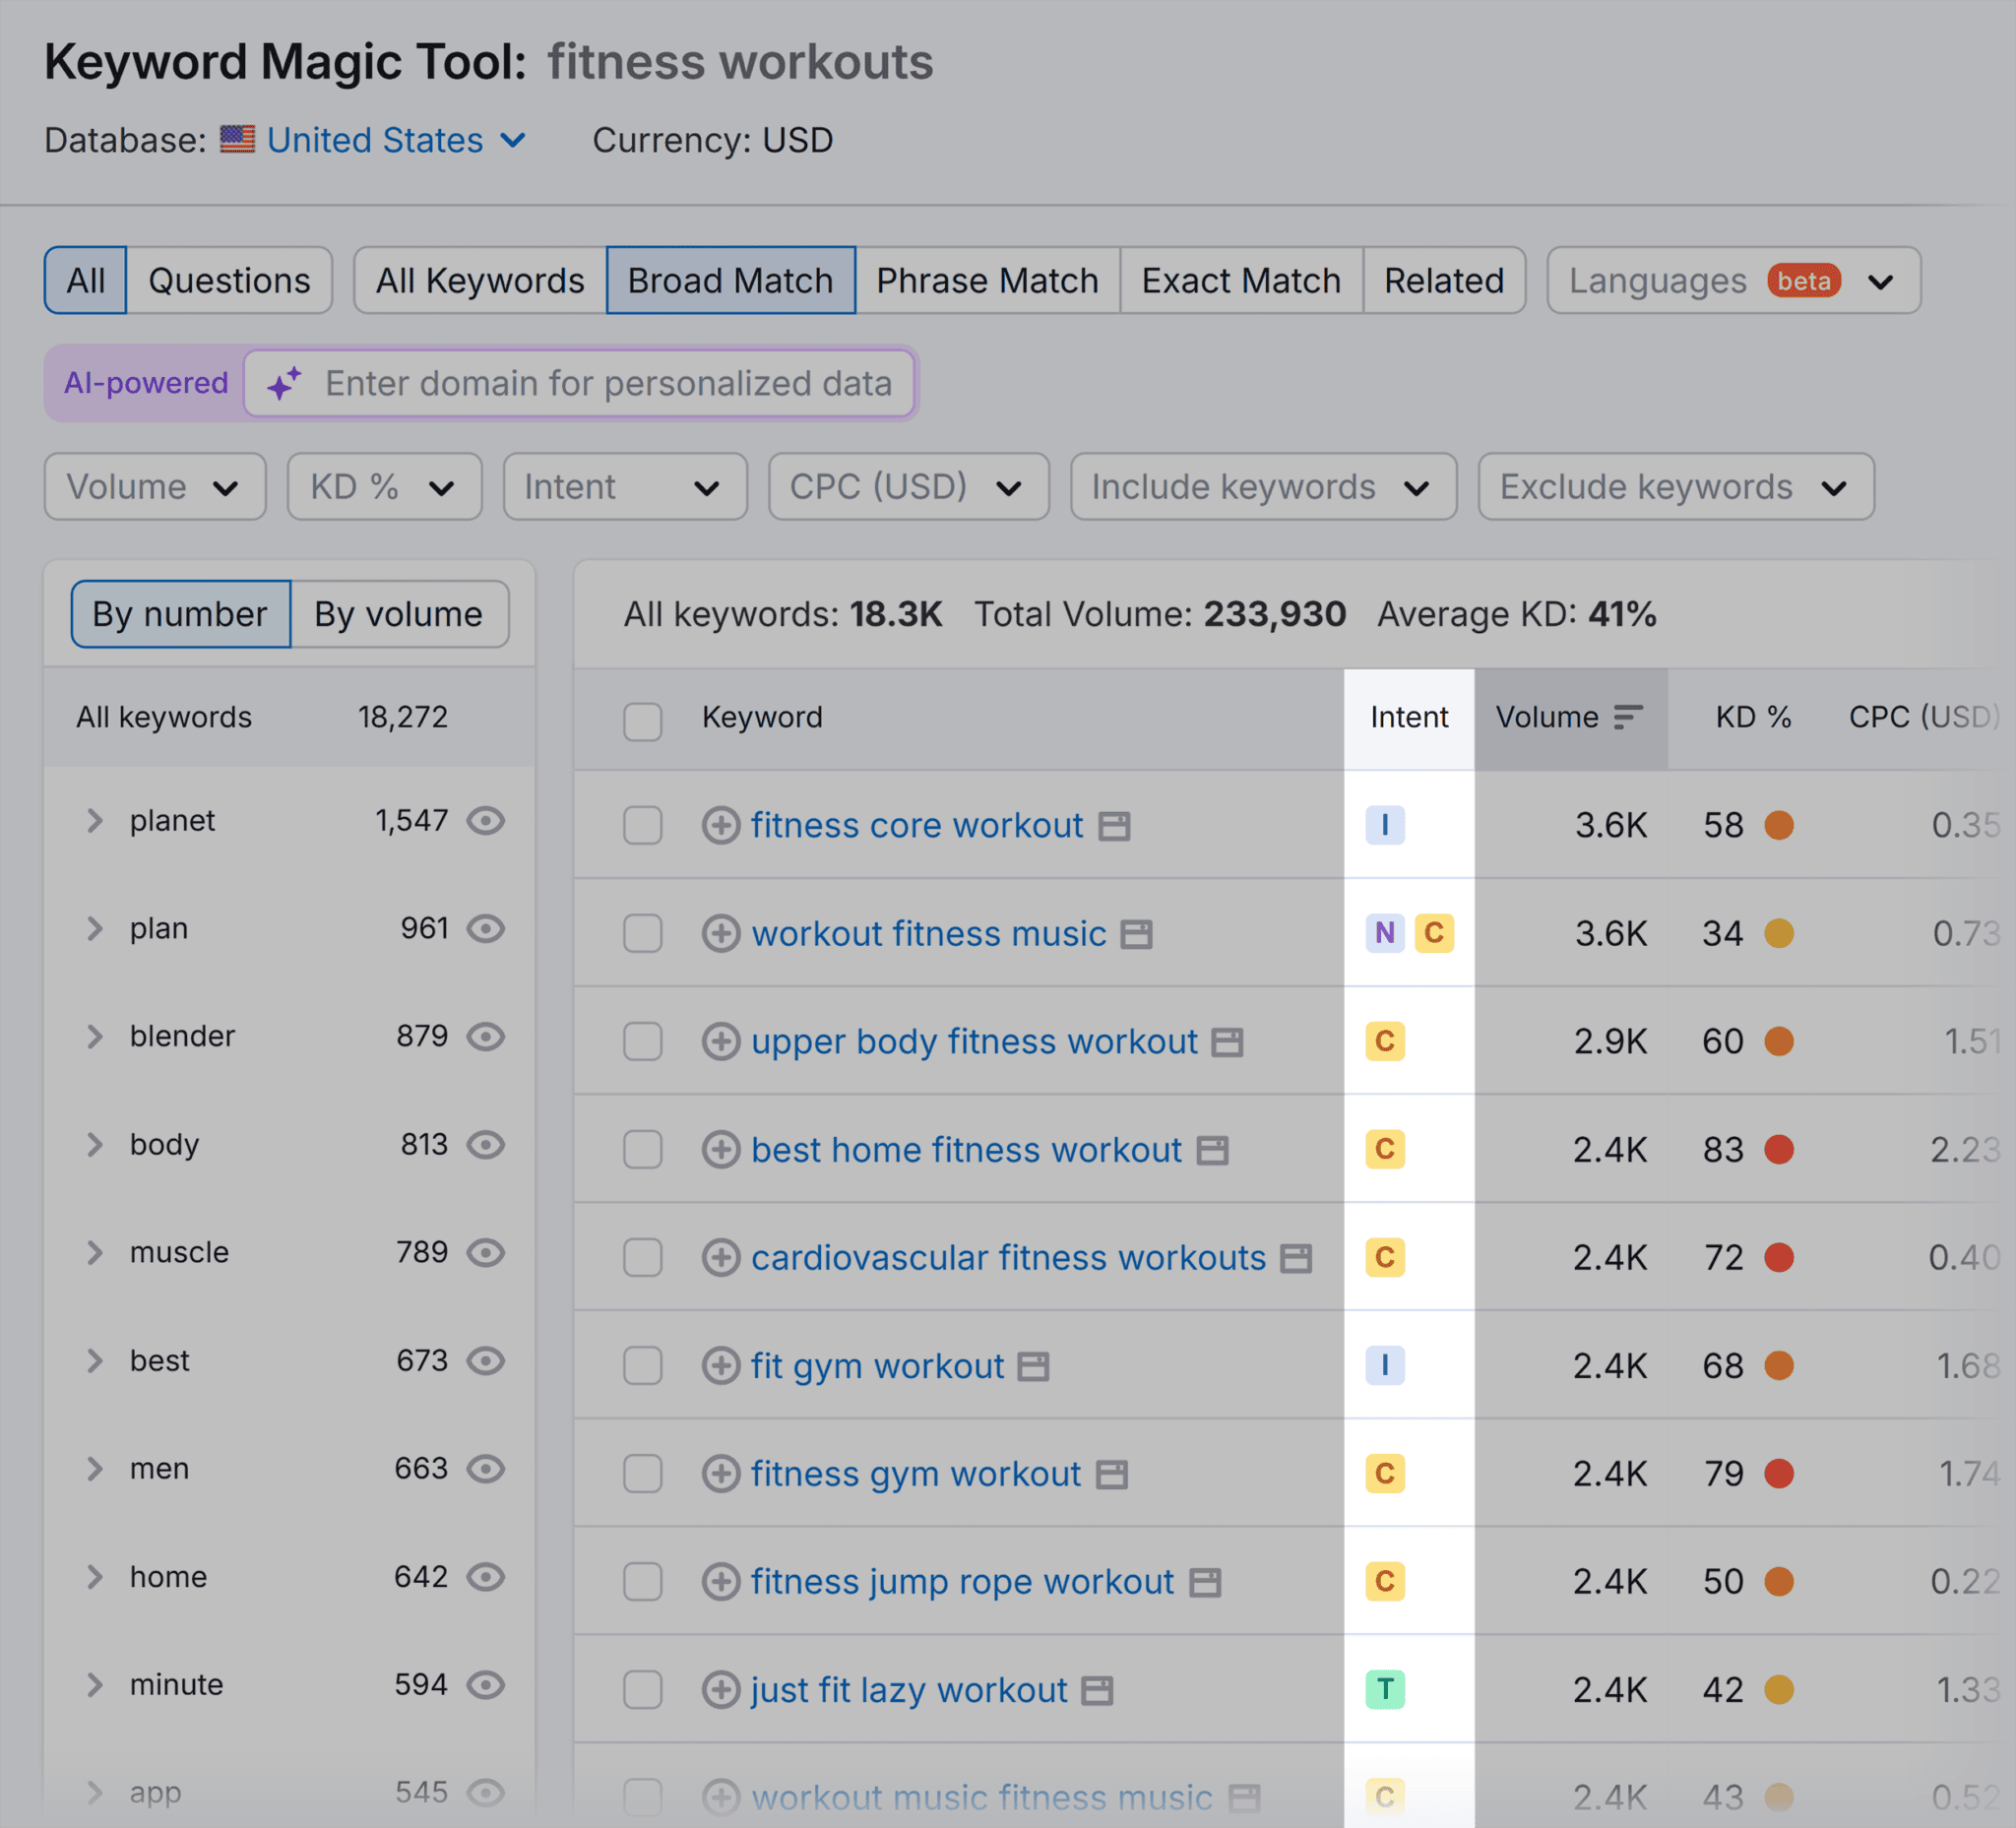The image size is (2016, 1828).
Task: Switch grouping to By volume
Action: click(x=399, y=614)
